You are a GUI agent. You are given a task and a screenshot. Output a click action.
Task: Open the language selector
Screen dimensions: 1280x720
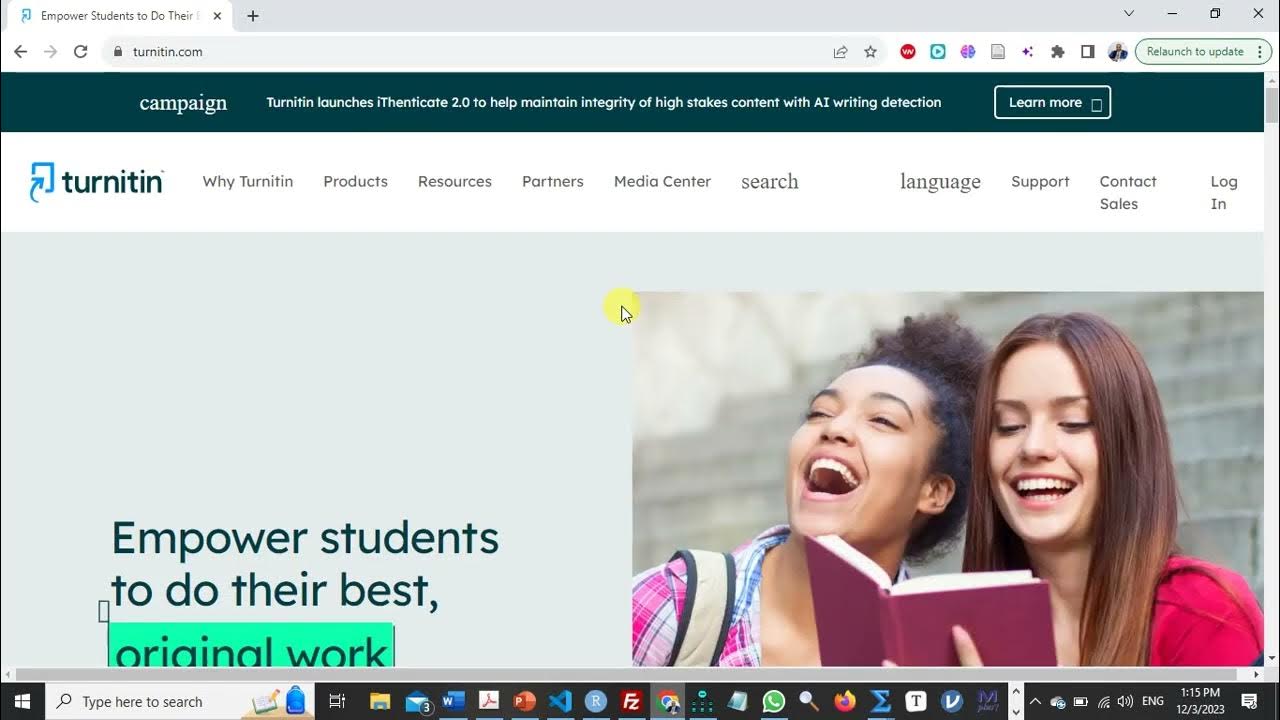(x=940, y=181)
